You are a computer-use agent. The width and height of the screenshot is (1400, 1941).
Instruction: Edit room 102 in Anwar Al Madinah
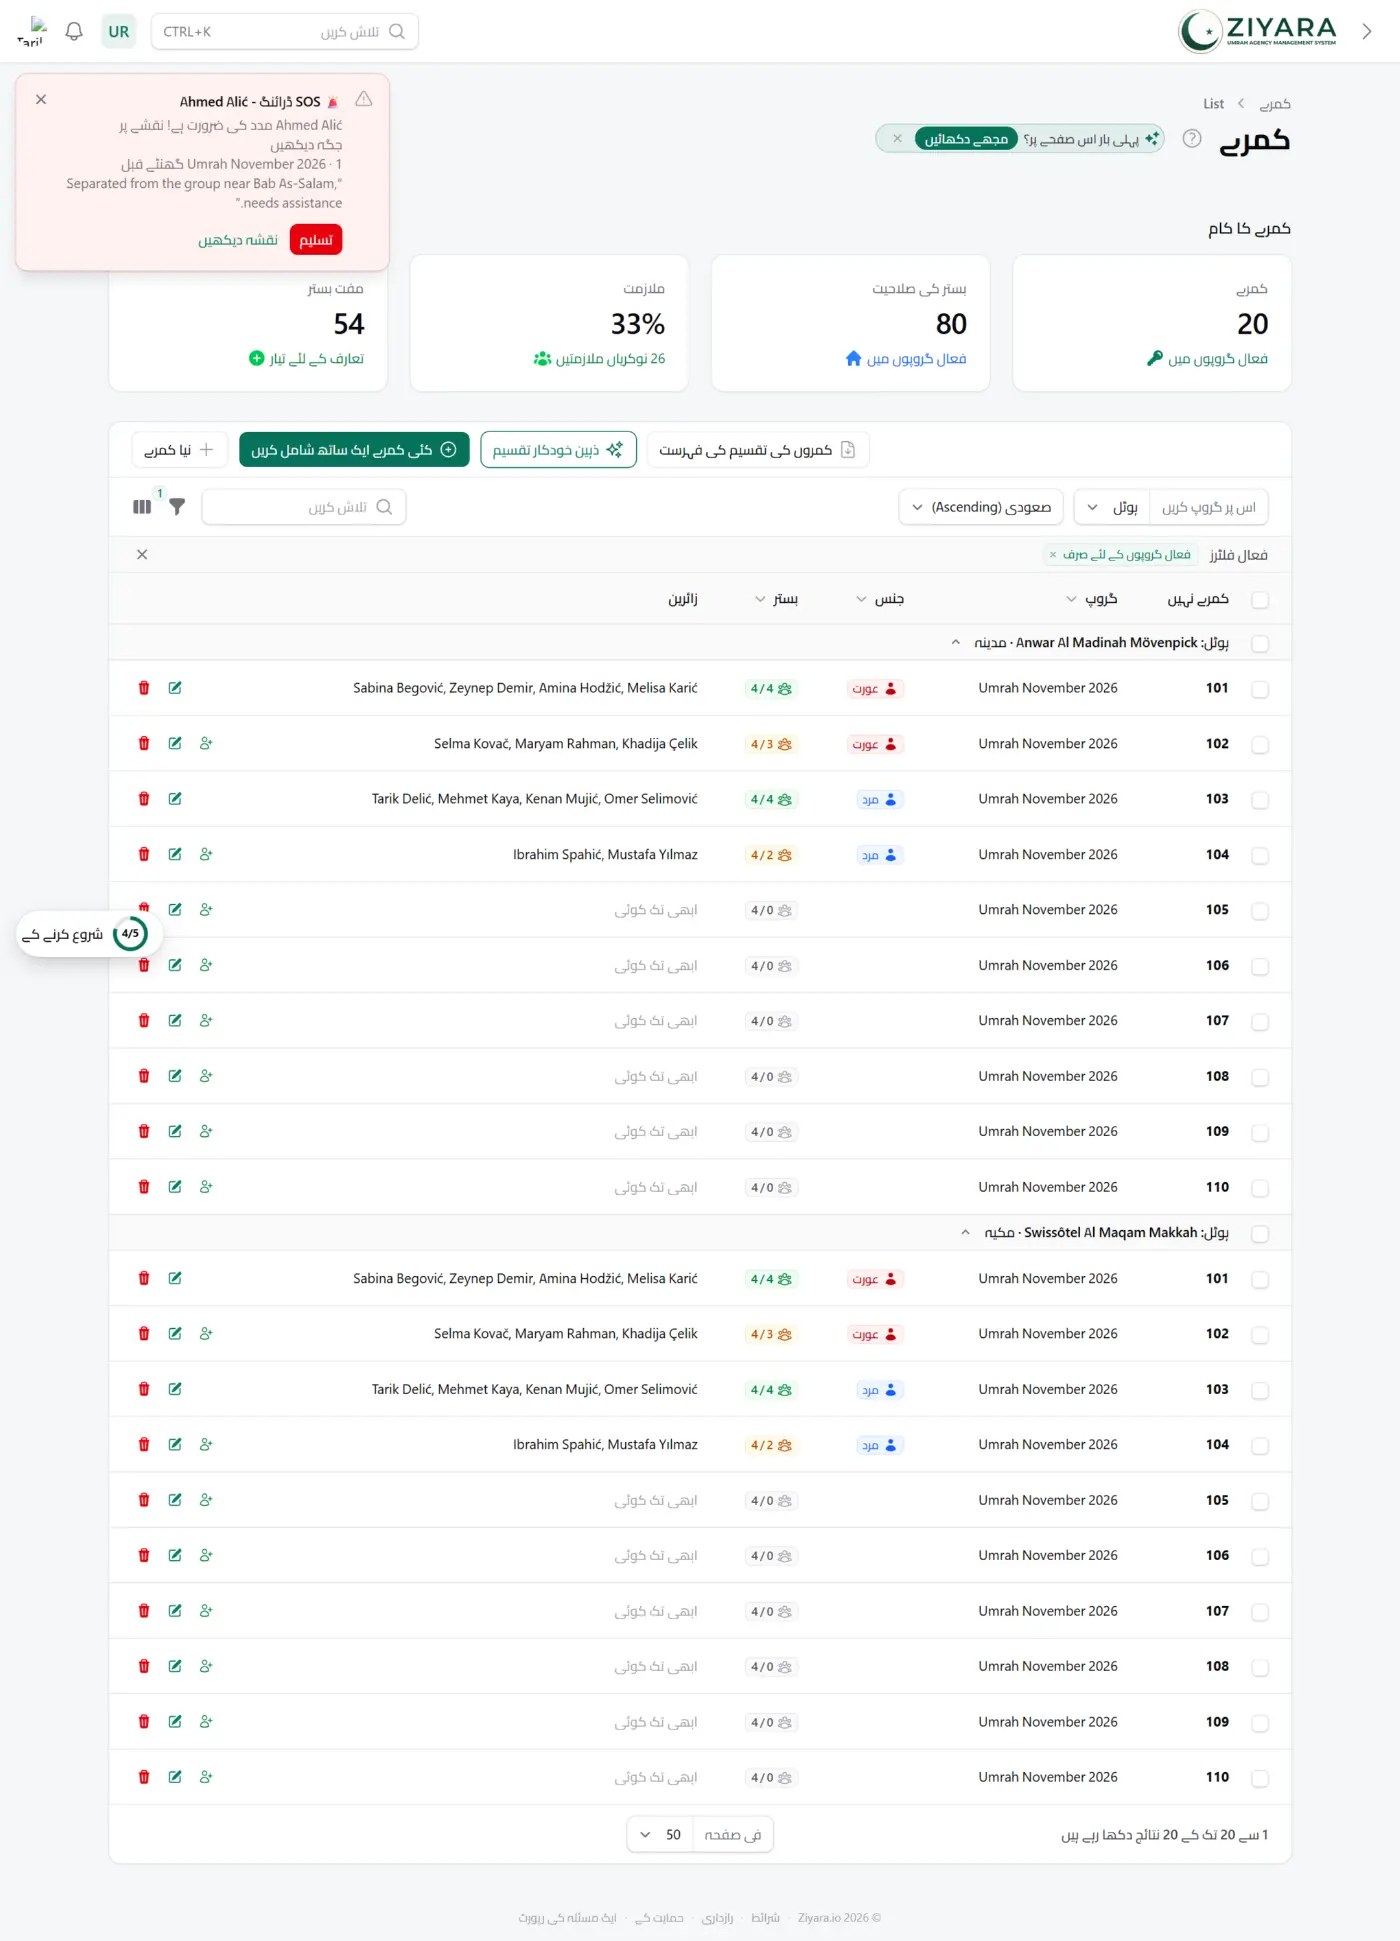pos(175,743)
